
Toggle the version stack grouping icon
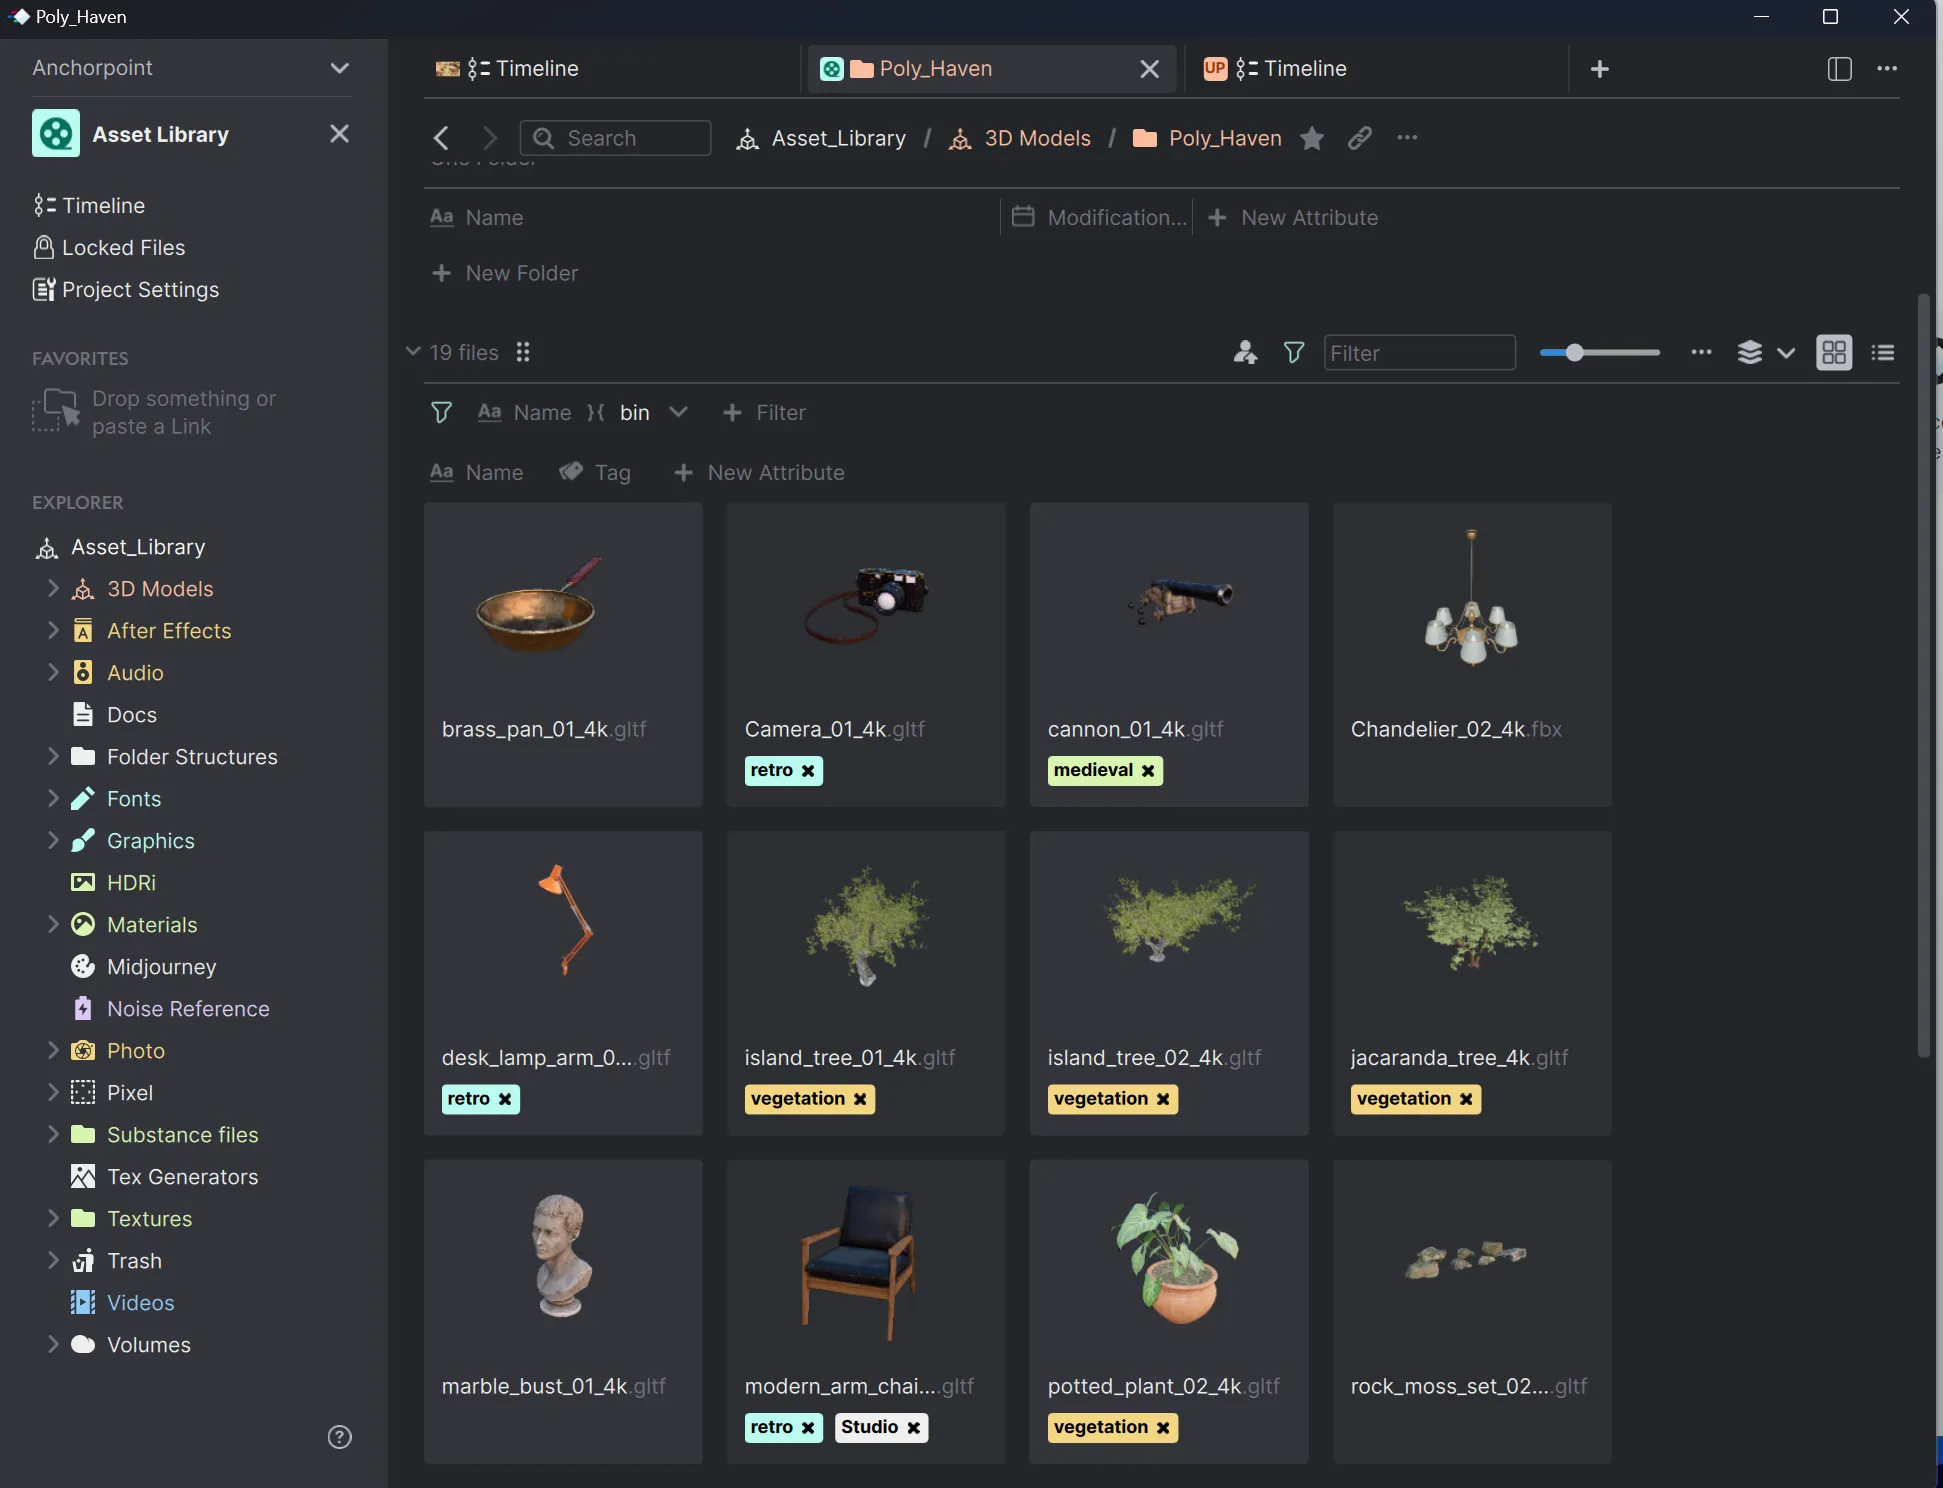click(x=1750, y=352)
